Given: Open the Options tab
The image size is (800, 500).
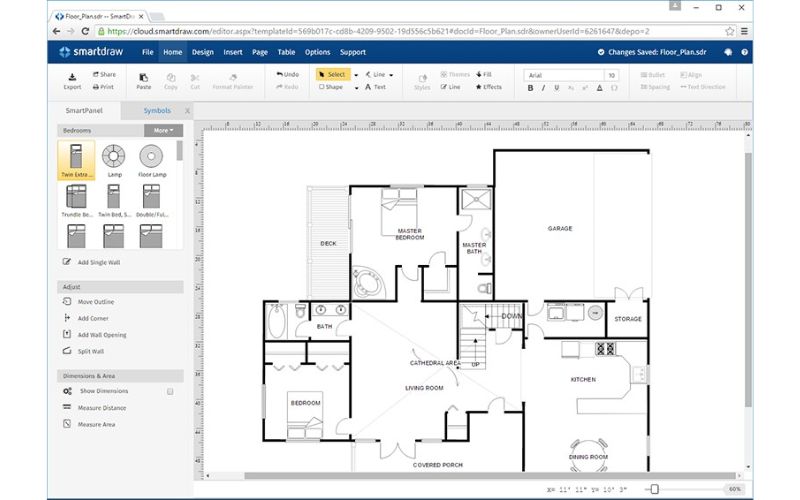Looking at the screenshot, I should pyautogui.click(x=317, y=52).
